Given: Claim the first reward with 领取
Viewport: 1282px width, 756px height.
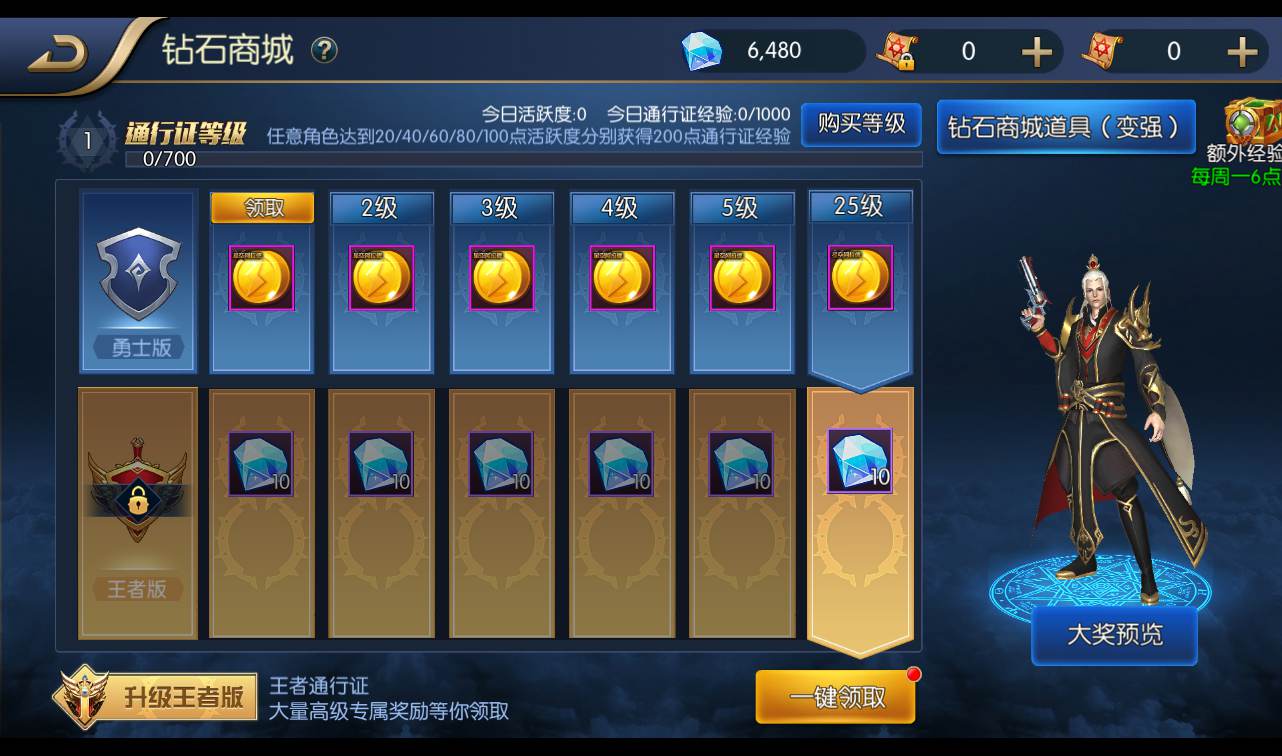Looking at the screenshot, I should [x=262, y=208].
